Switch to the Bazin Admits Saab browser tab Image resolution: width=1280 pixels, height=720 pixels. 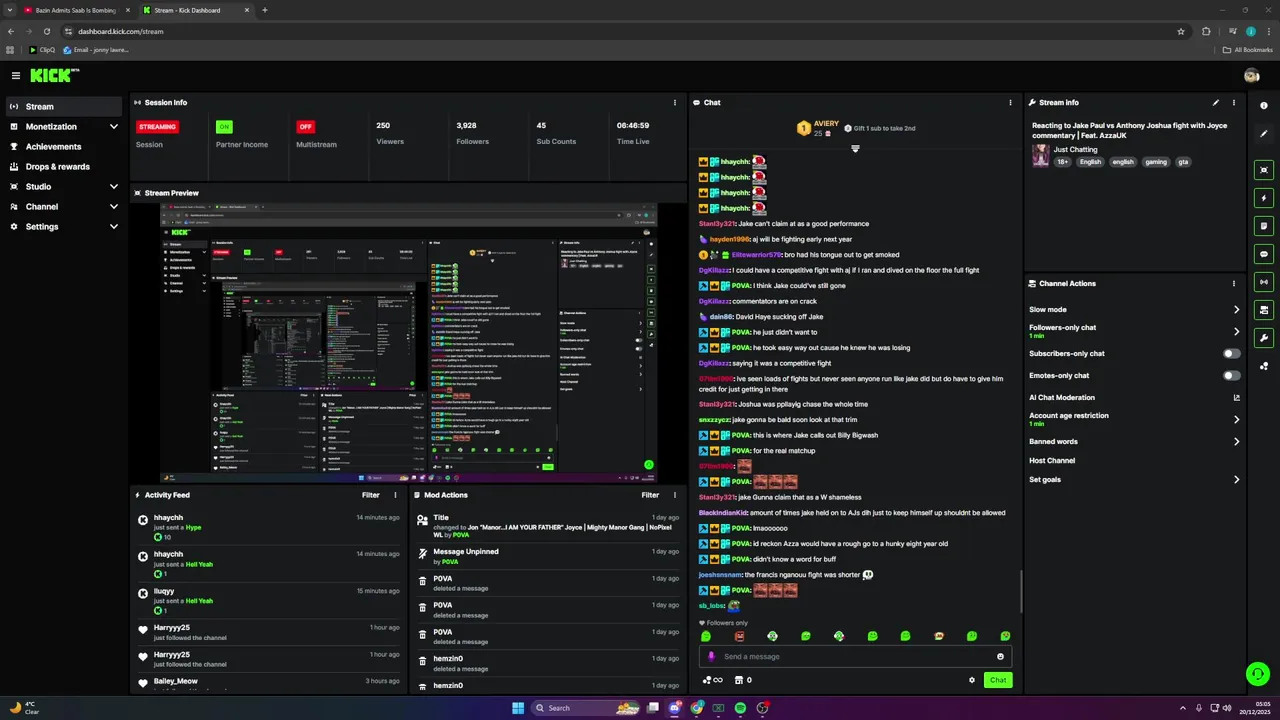(x=75, y=10)
